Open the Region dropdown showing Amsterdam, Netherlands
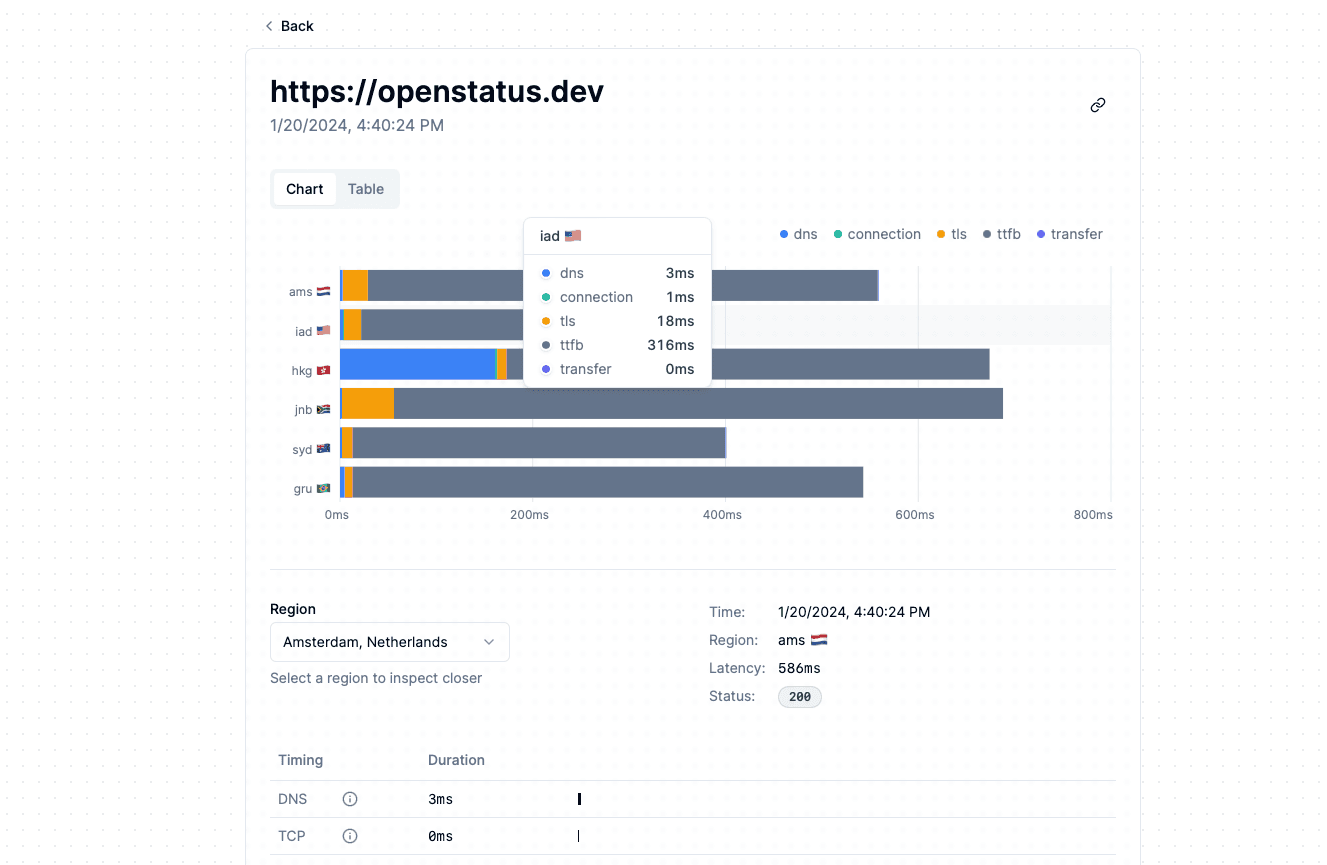1327x865 pixels. pos(389,642)
